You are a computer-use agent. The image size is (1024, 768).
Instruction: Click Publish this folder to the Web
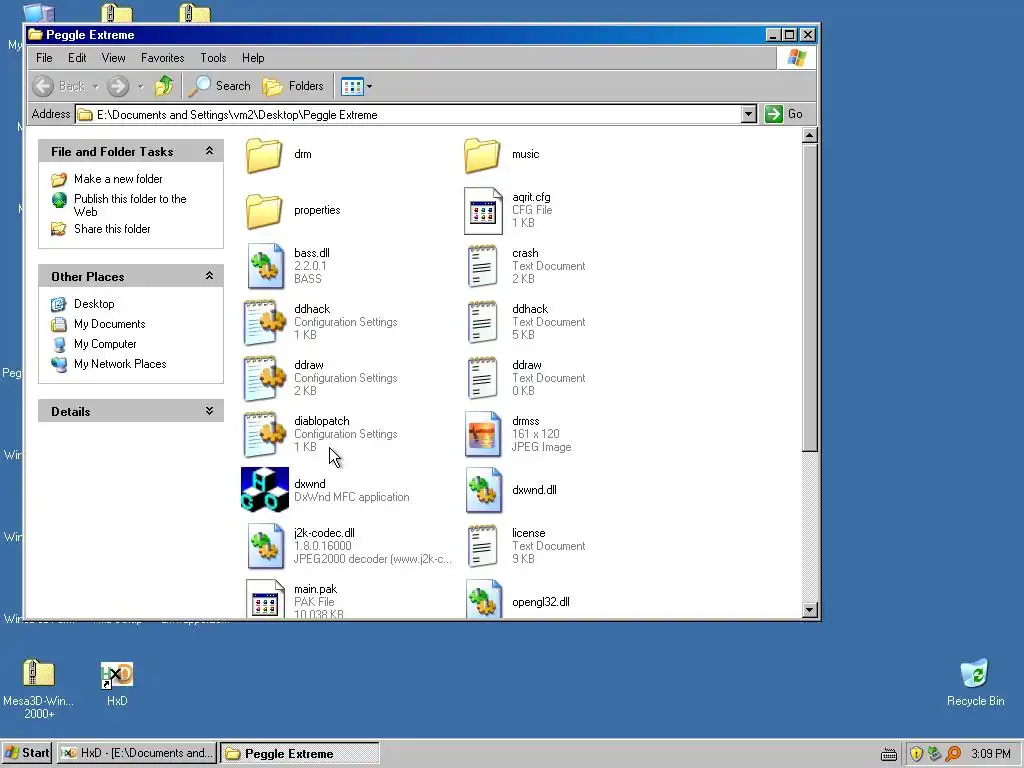point(130,205)
